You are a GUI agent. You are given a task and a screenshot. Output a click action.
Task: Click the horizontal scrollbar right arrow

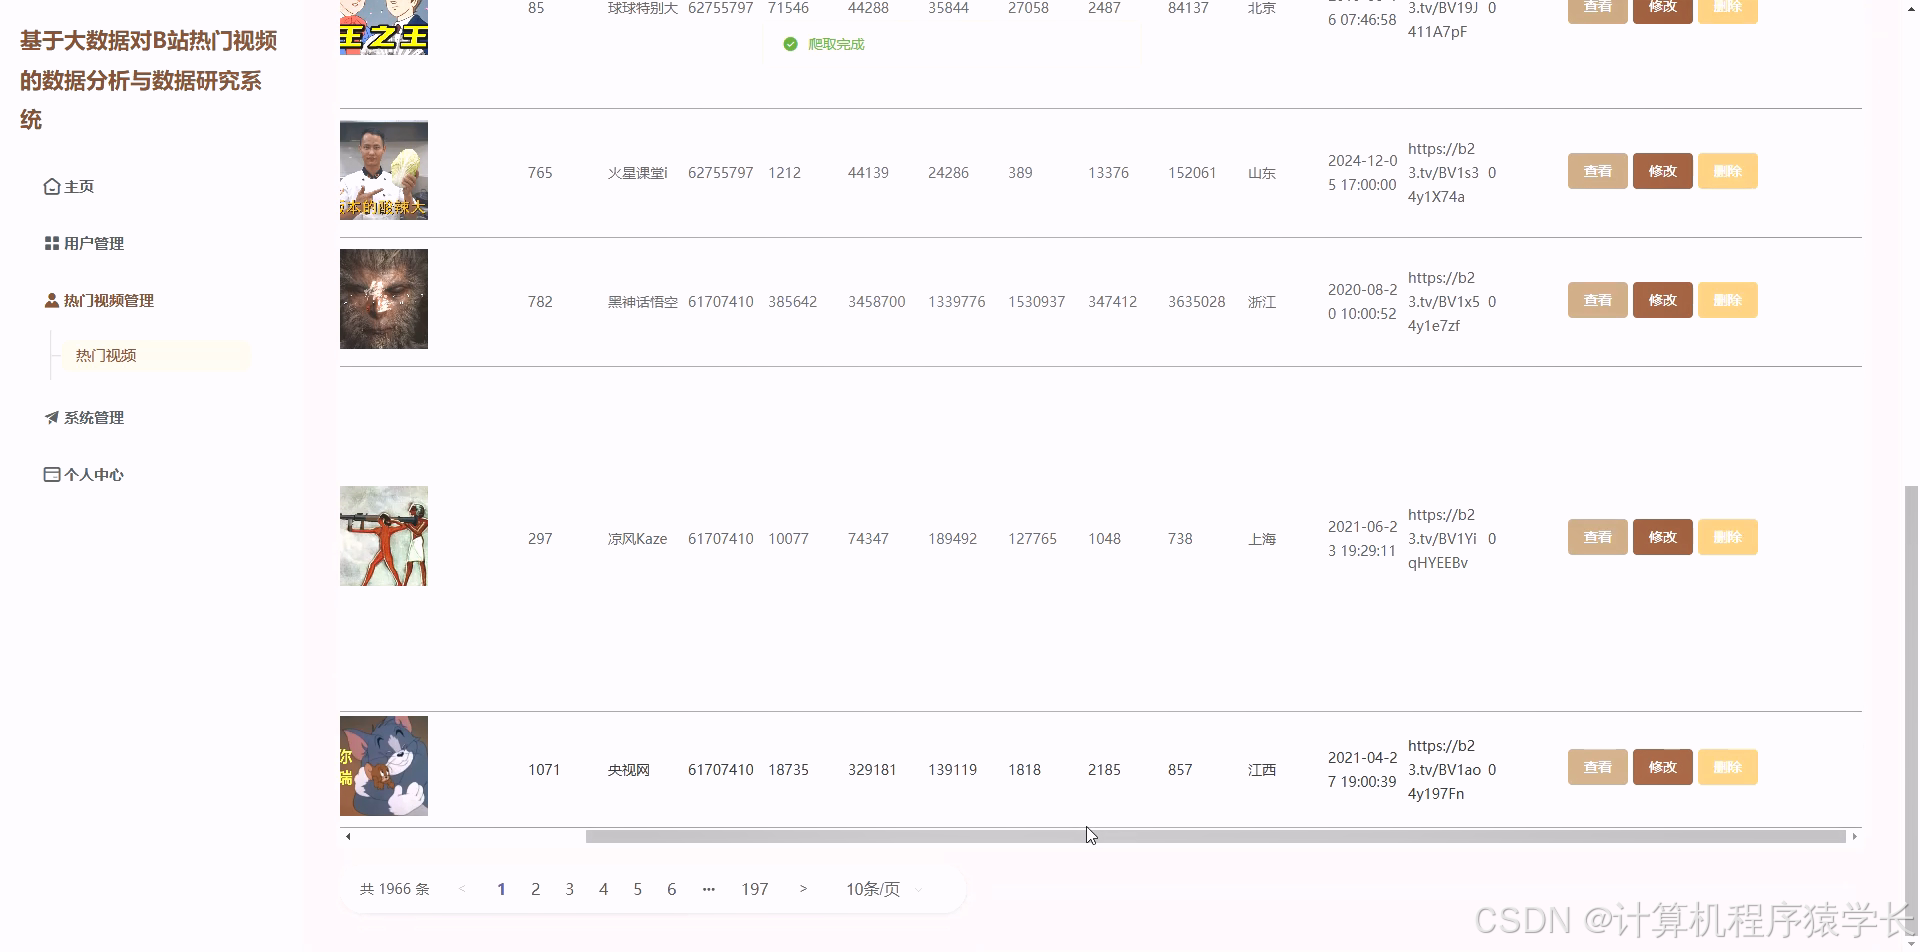1854,837
